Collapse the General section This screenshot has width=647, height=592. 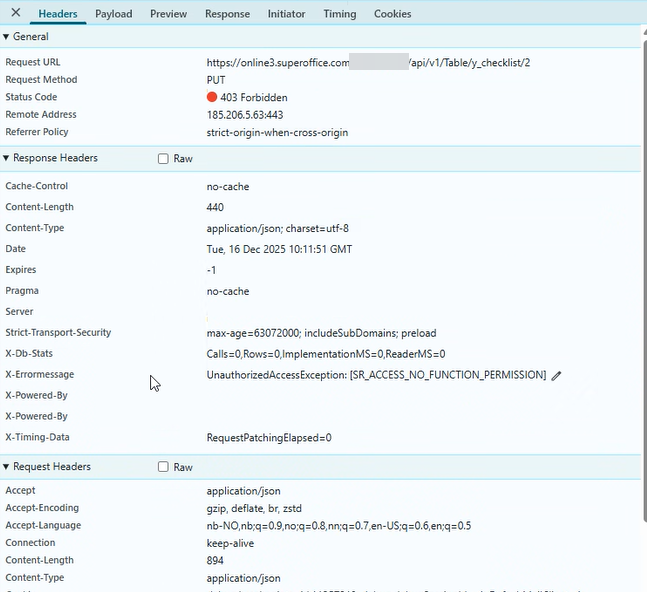[6, 37]
